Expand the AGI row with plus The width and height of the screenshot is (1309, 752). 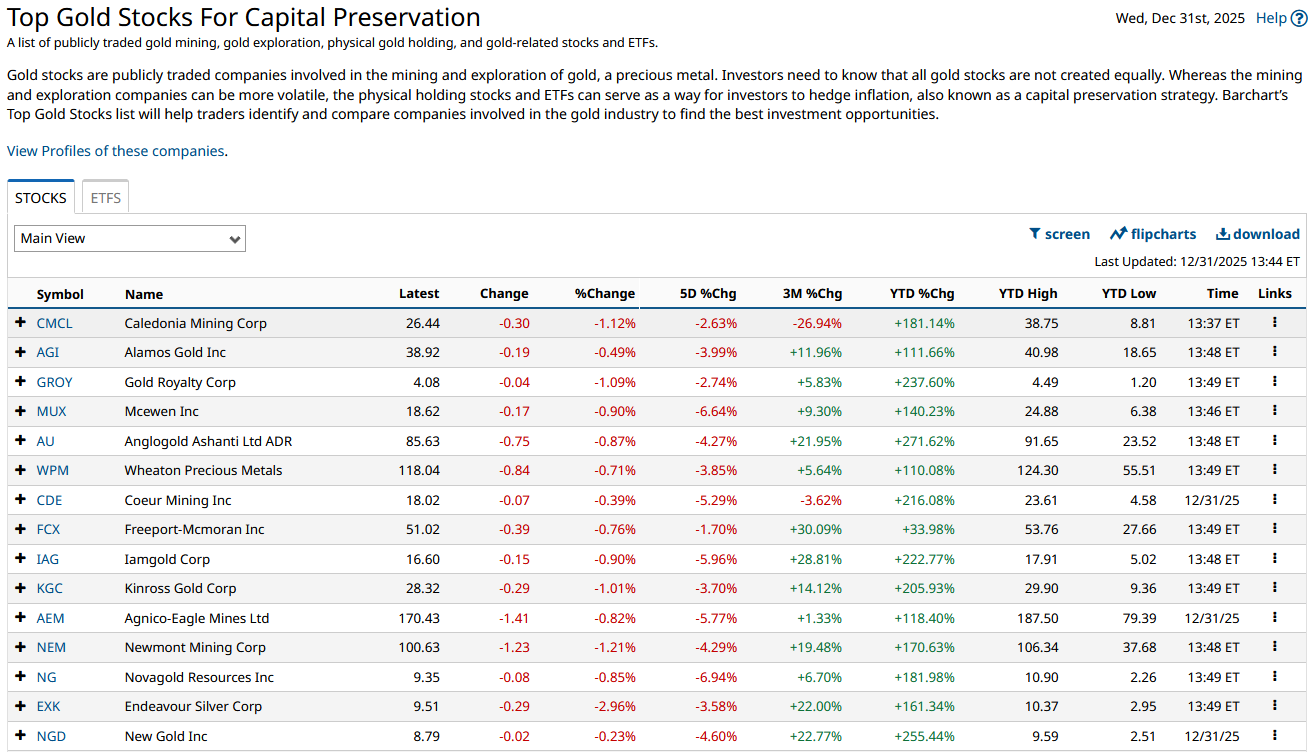click(x=20, y=352)
